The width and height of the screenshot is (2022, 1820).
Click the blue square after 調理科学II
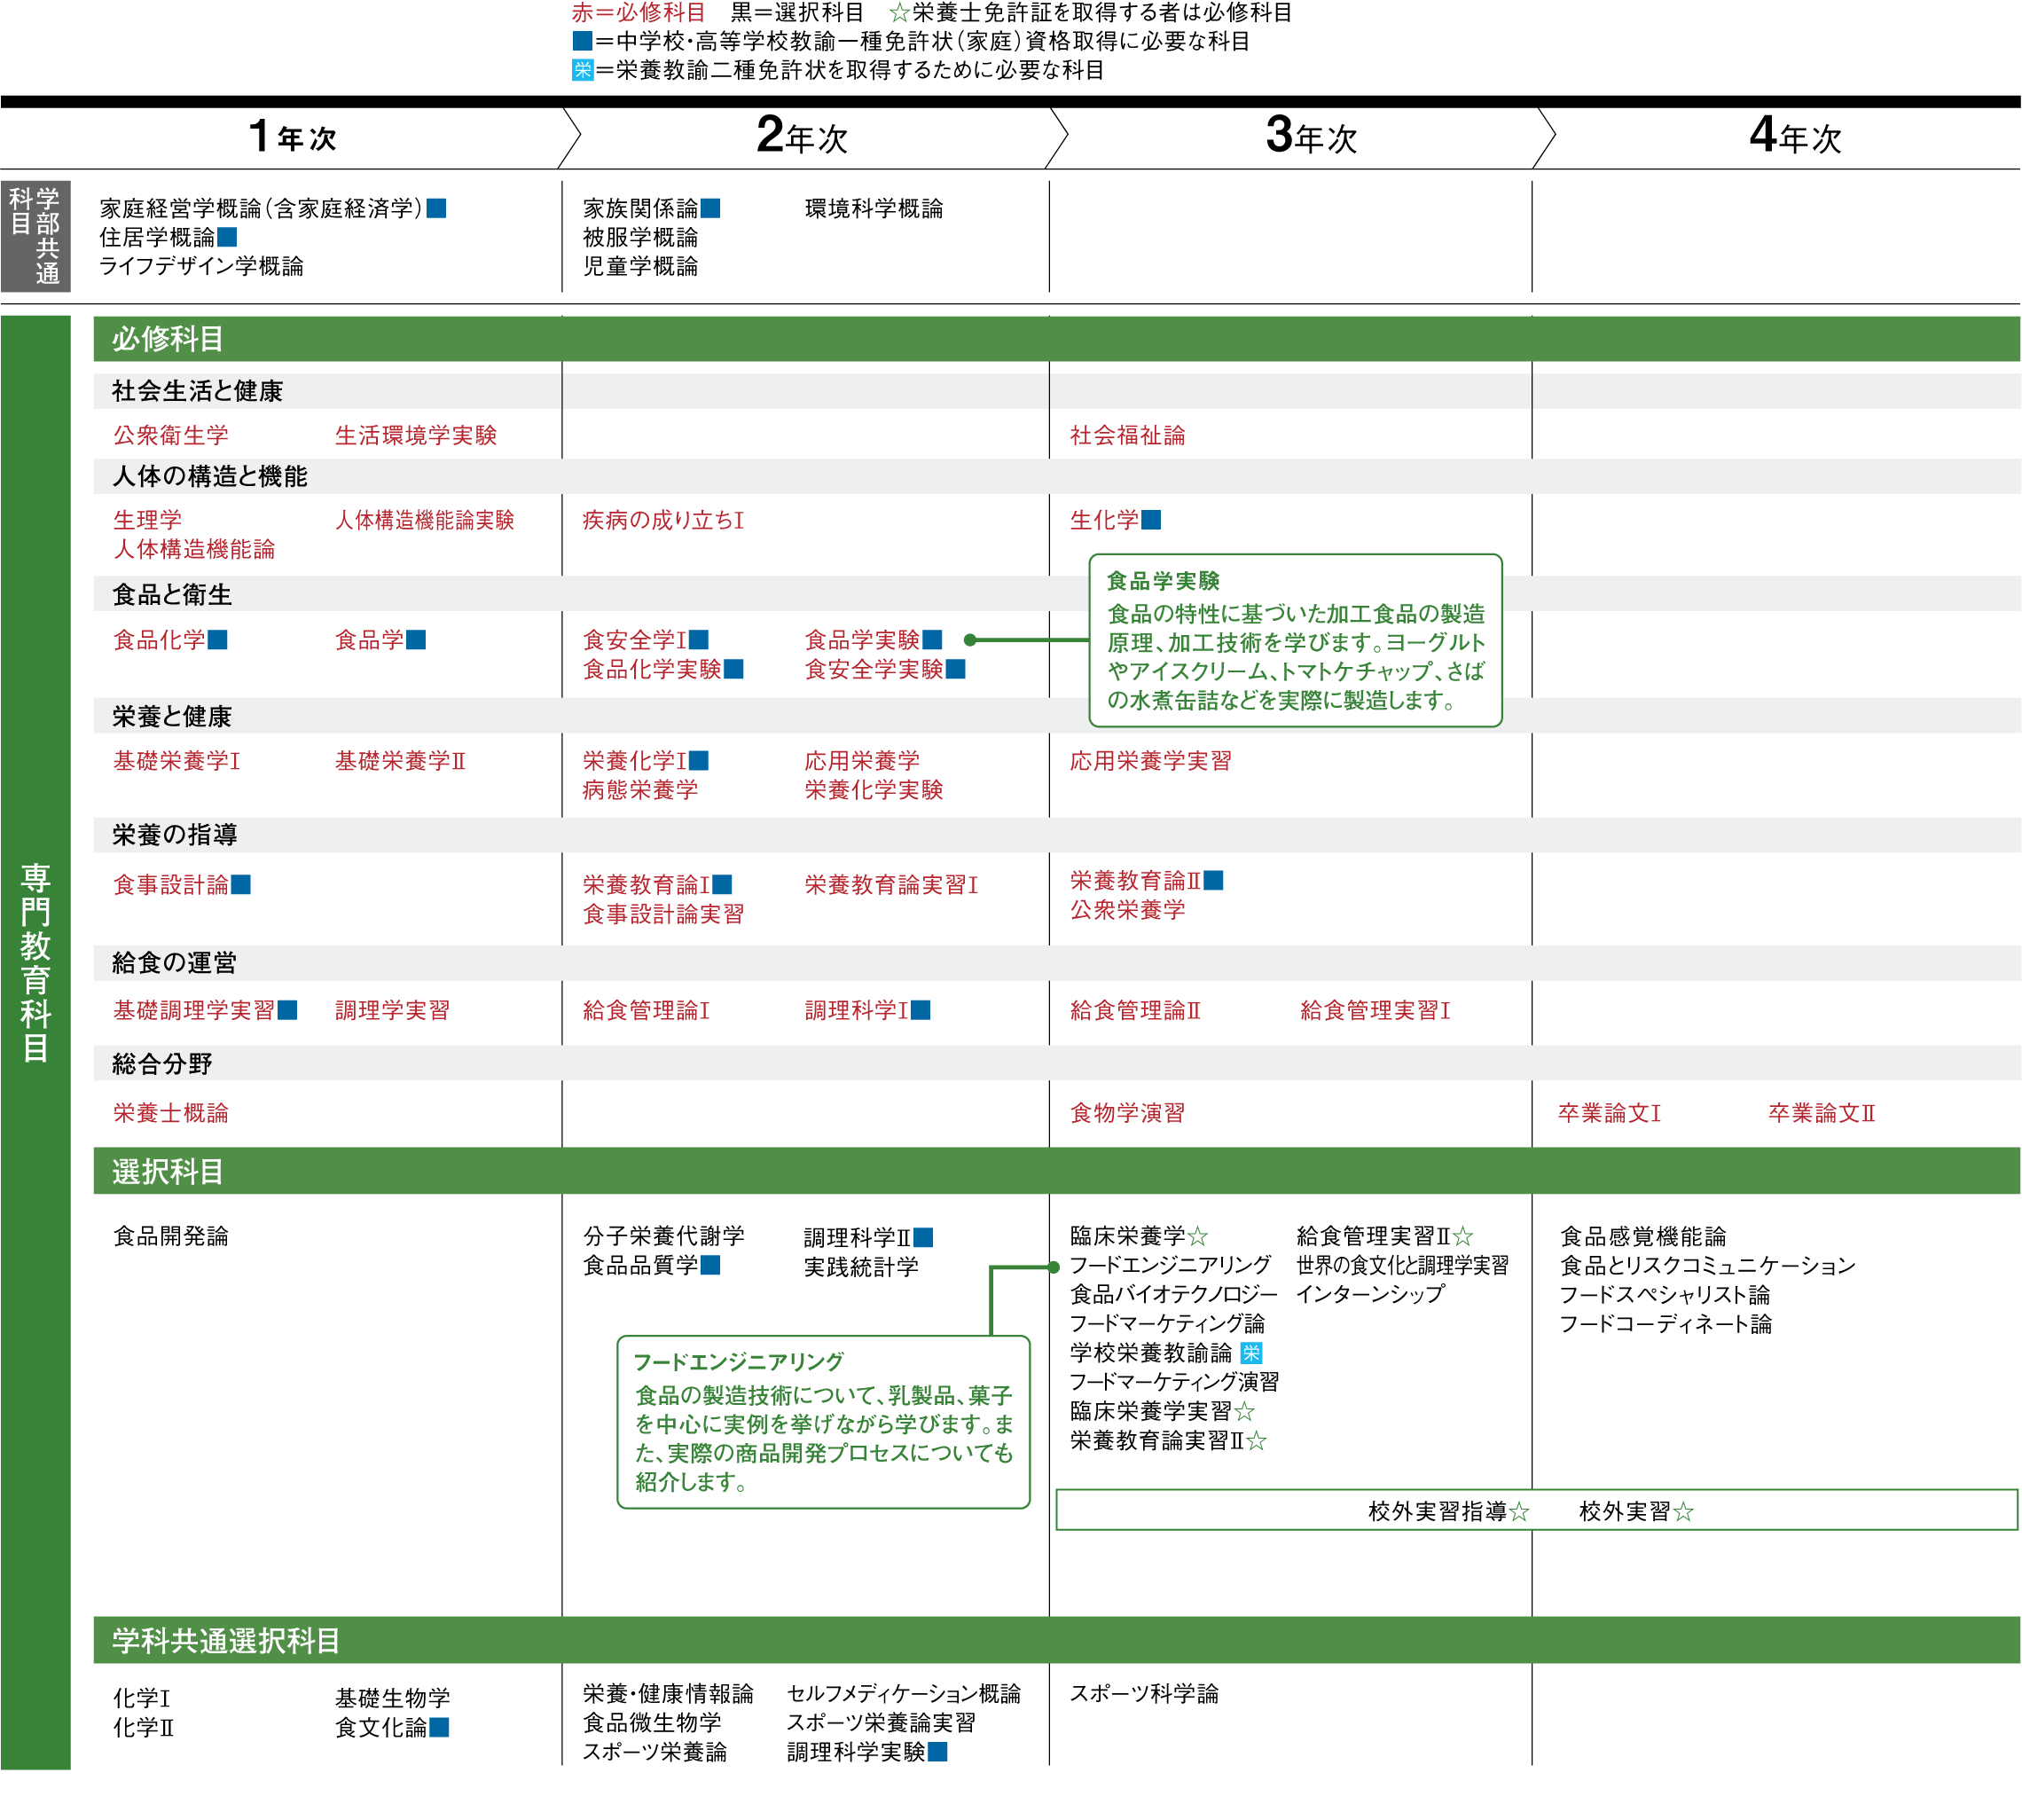[924, 1238]
